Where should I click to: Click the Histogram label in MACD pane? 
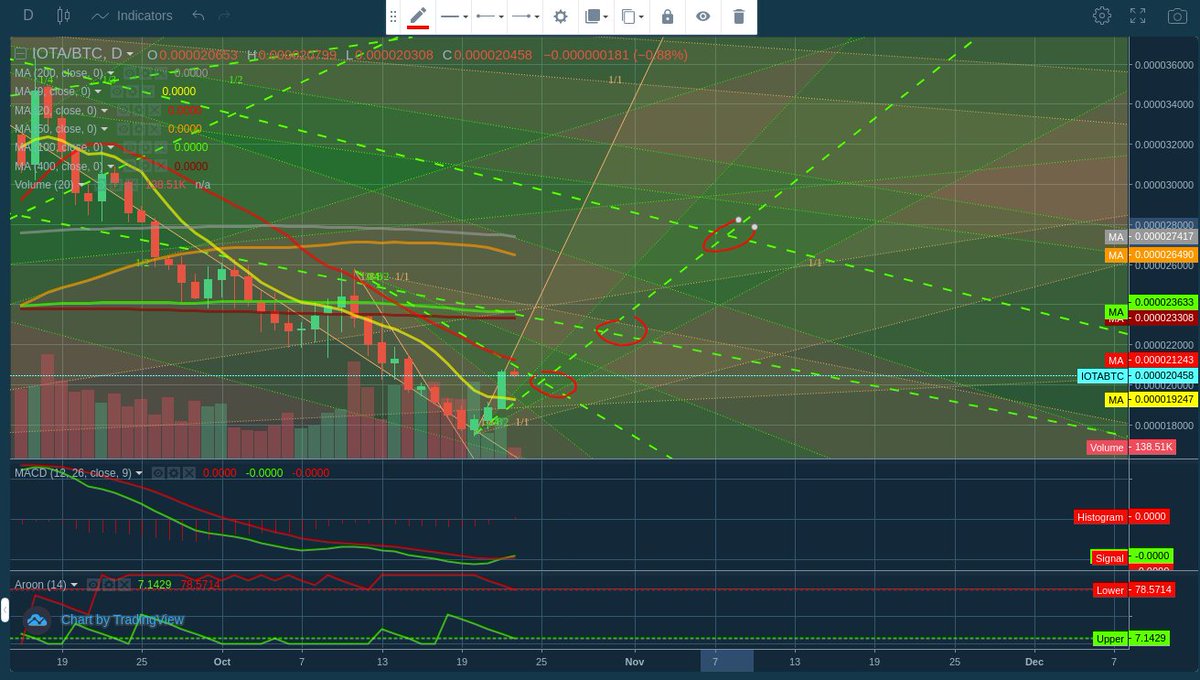pos(1099,517)
